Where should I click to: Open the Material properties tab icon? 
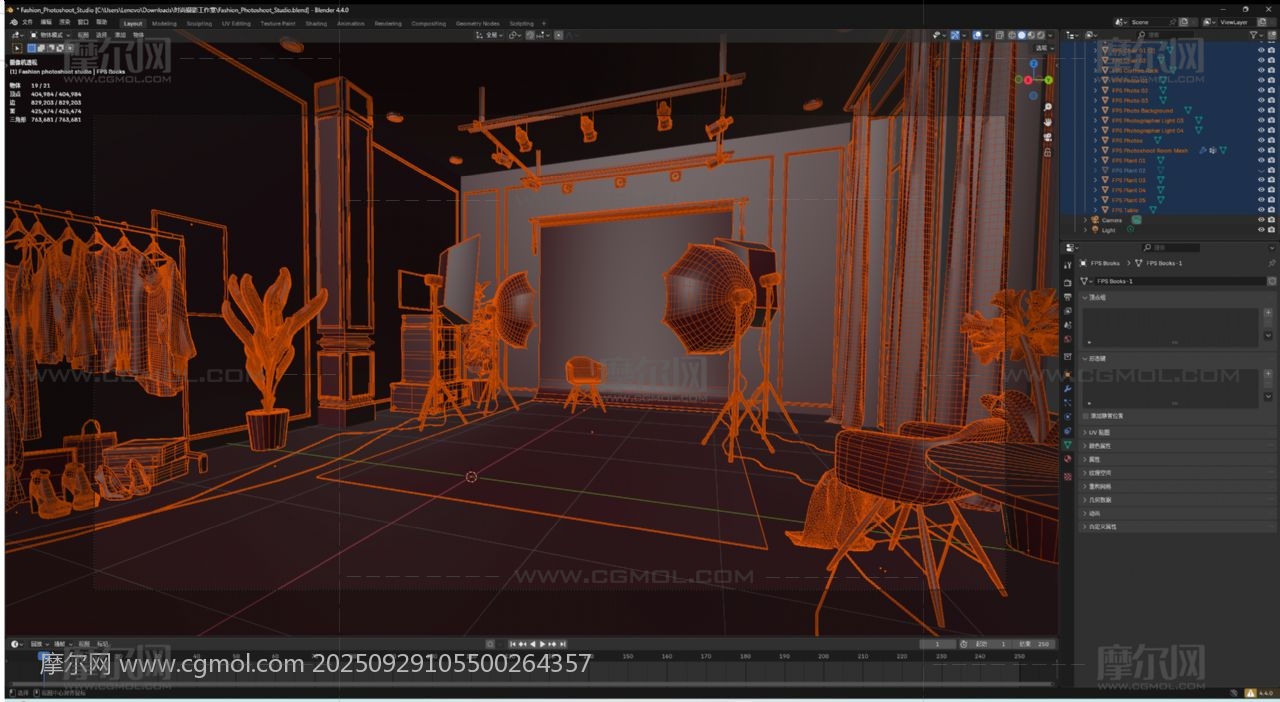pyautogui.click(x=1068, y=458)
